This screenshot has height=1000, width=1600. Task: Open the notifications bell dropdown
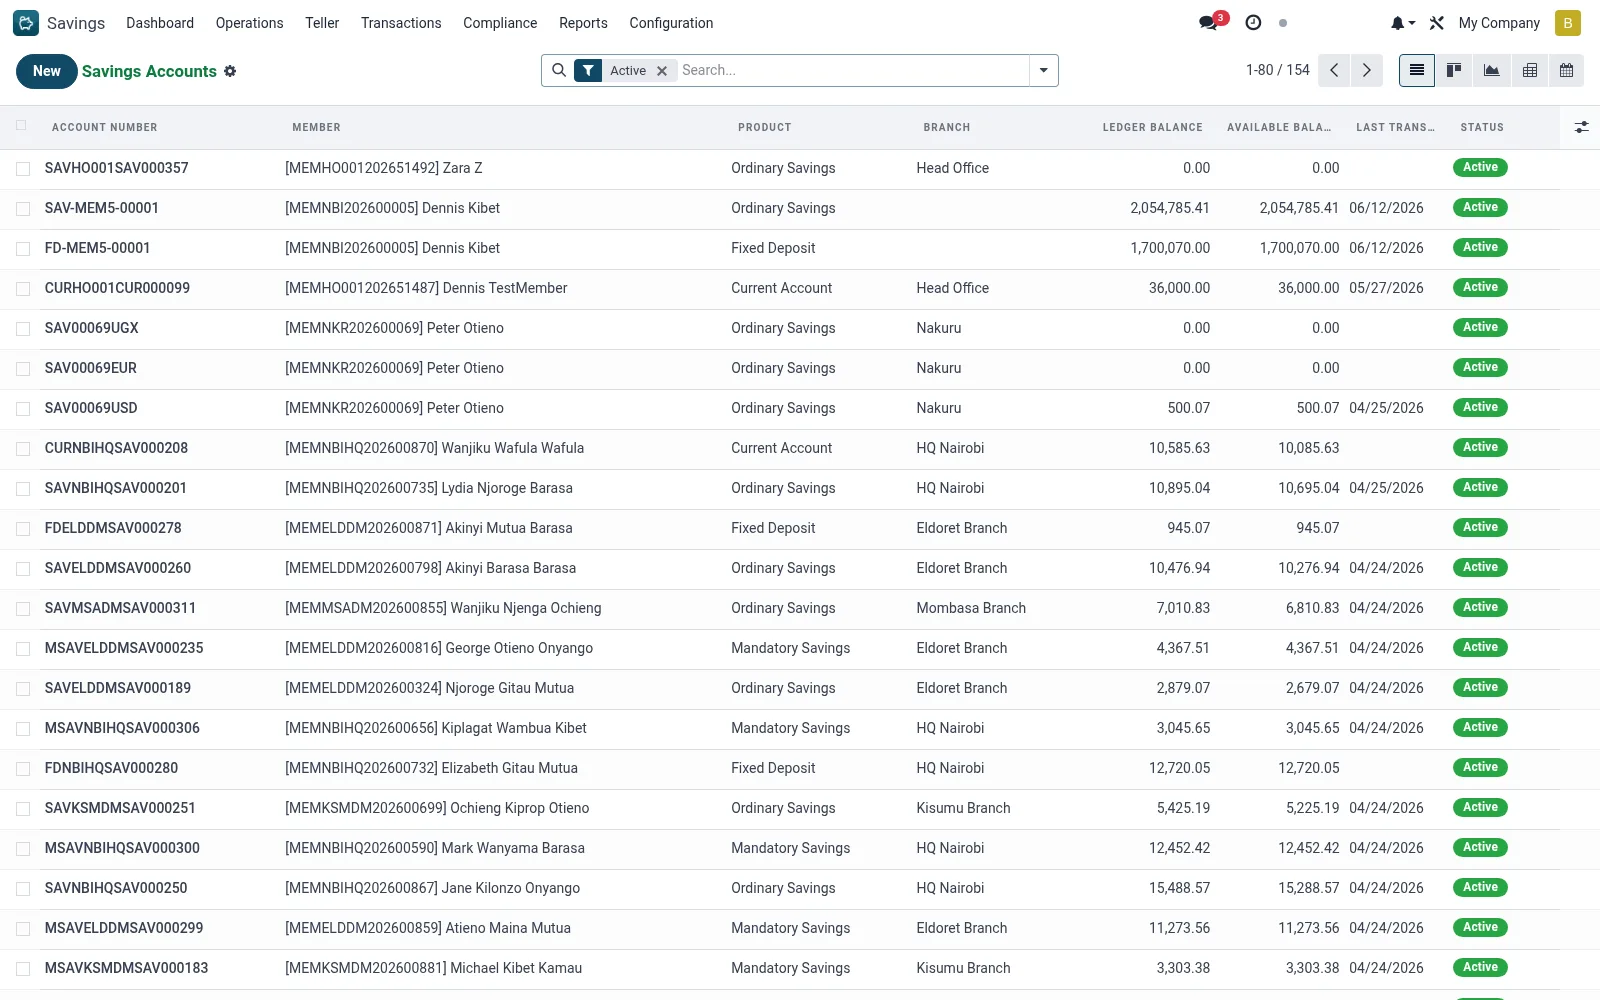(x=1402, y=22)
